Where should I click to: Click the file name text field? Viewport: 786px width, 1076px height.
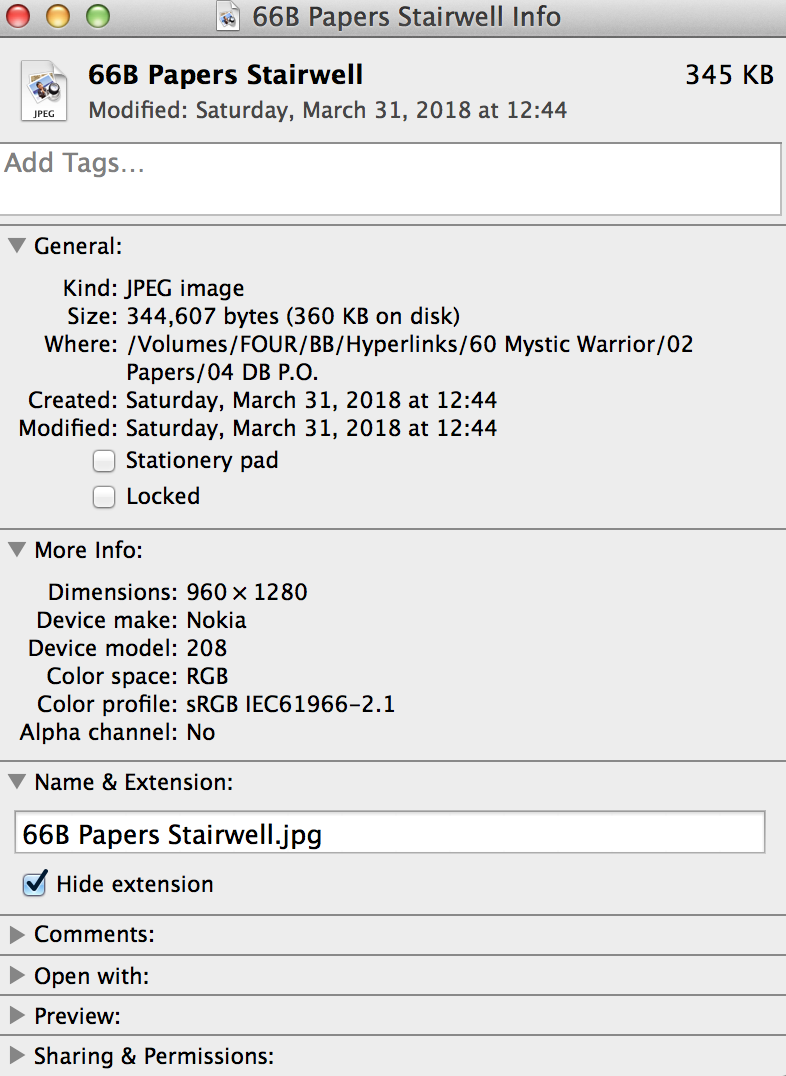click(390, 832)
